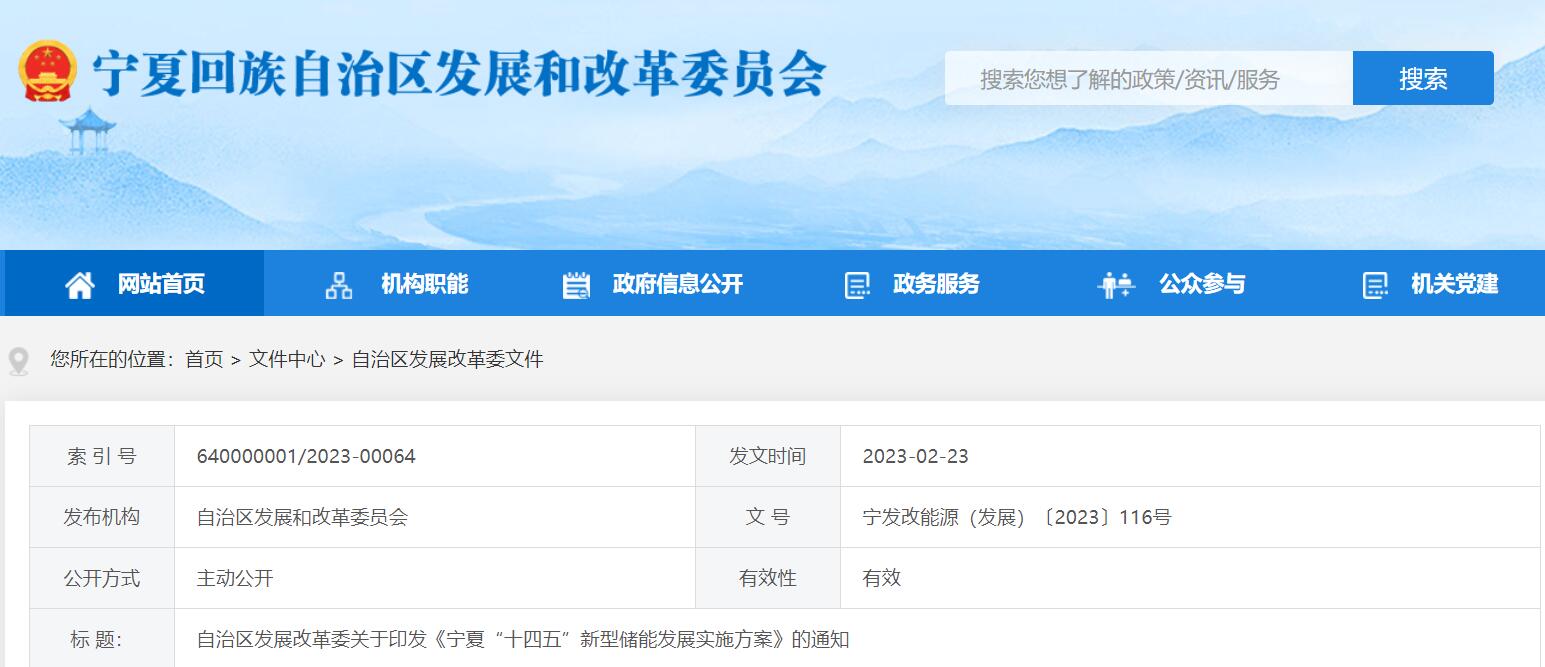Image resolution: width=1545 pixels, height=667 pixels.
Task: Open the 机构职能 menu item
Action: point(424,284)
